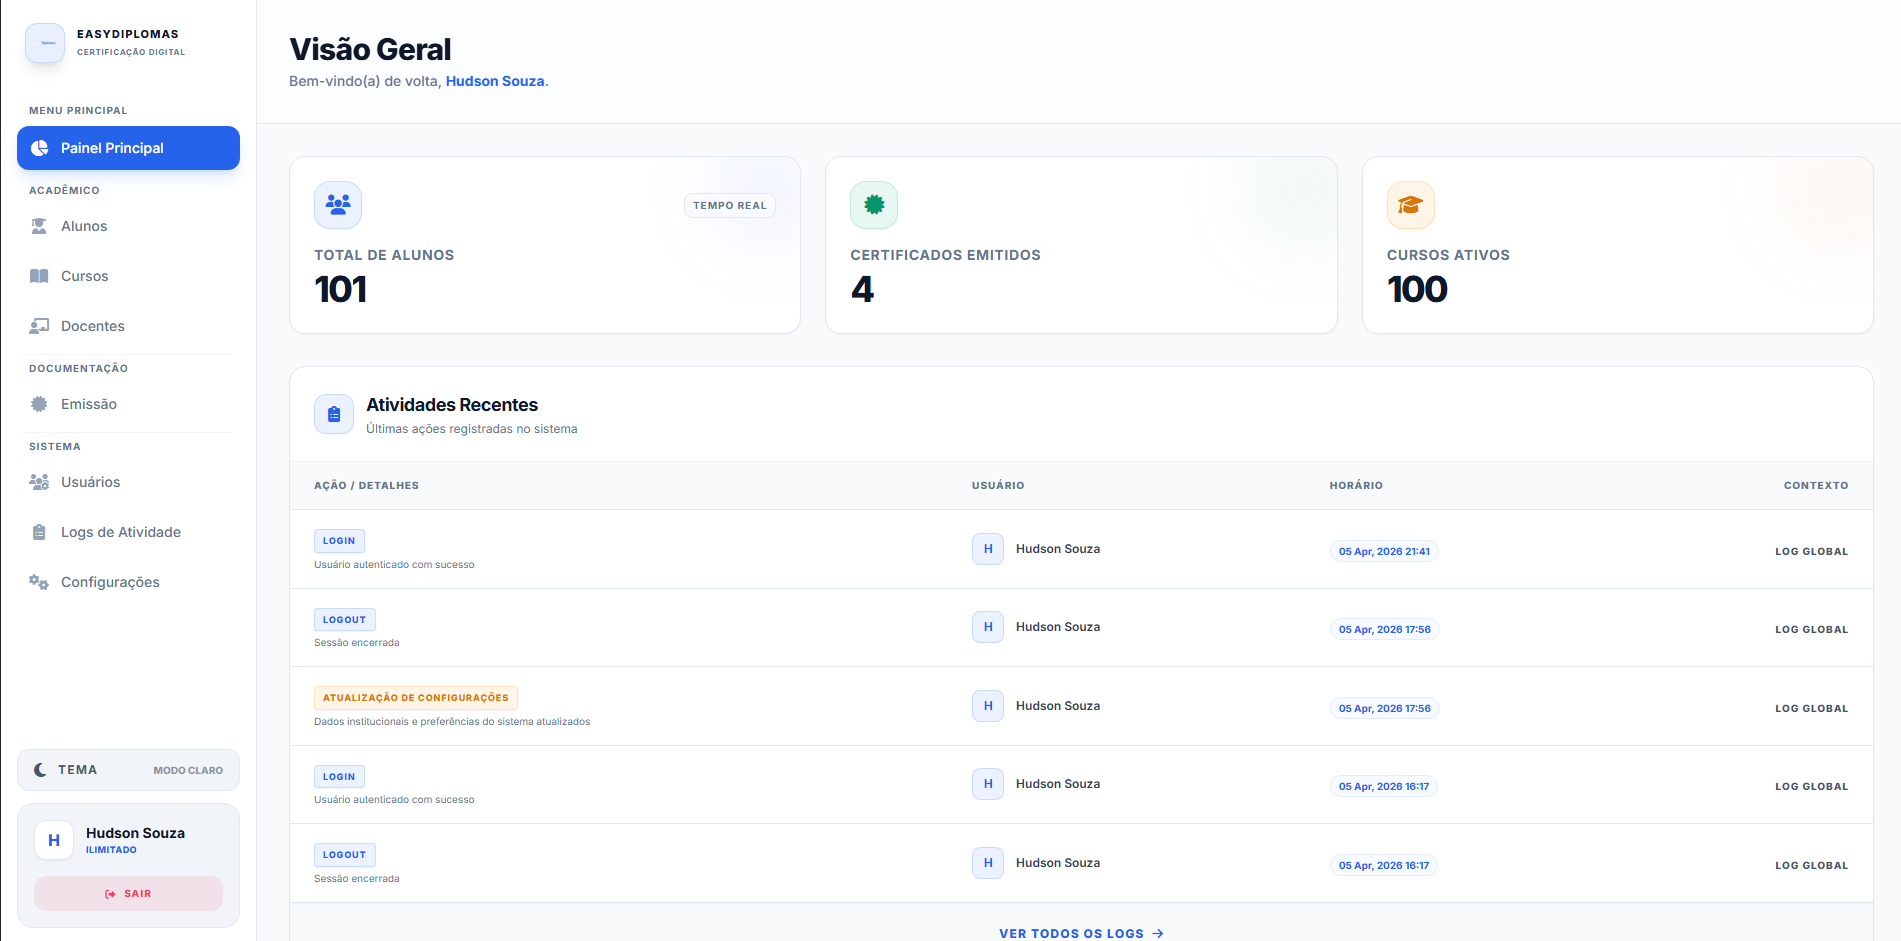Click the Tempo Real badge
1901x941 pixels.
click(730, 205)
